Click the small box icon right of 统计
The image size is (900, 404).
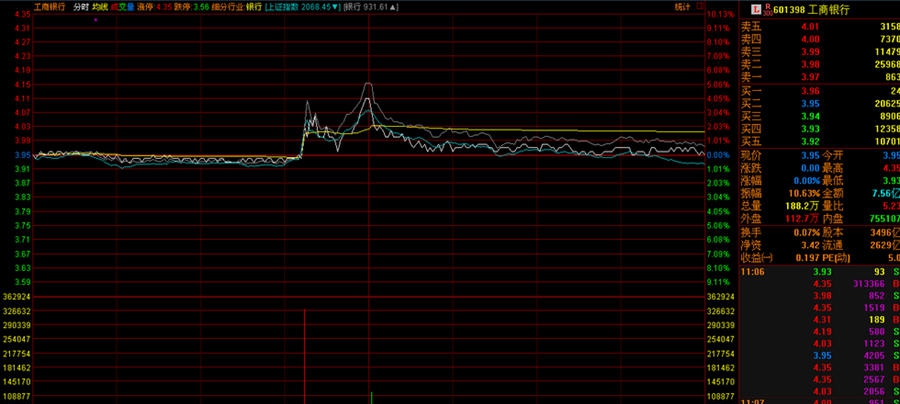700,7
